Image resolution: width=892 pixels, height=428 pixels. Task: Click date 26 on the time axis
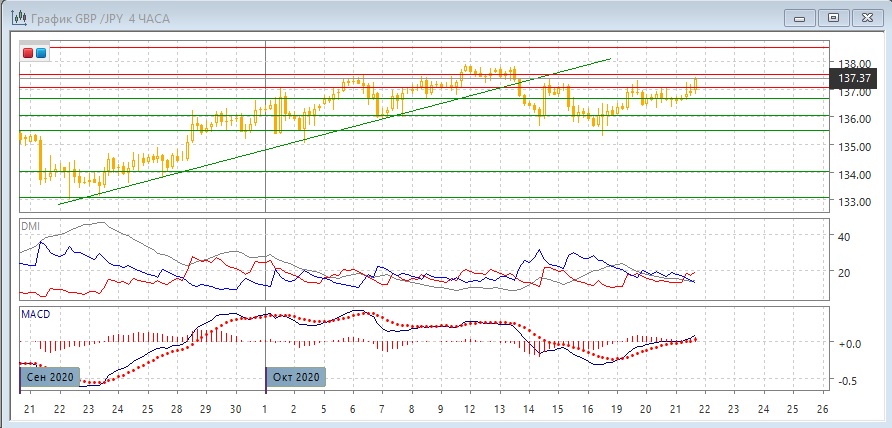point(823,410)
